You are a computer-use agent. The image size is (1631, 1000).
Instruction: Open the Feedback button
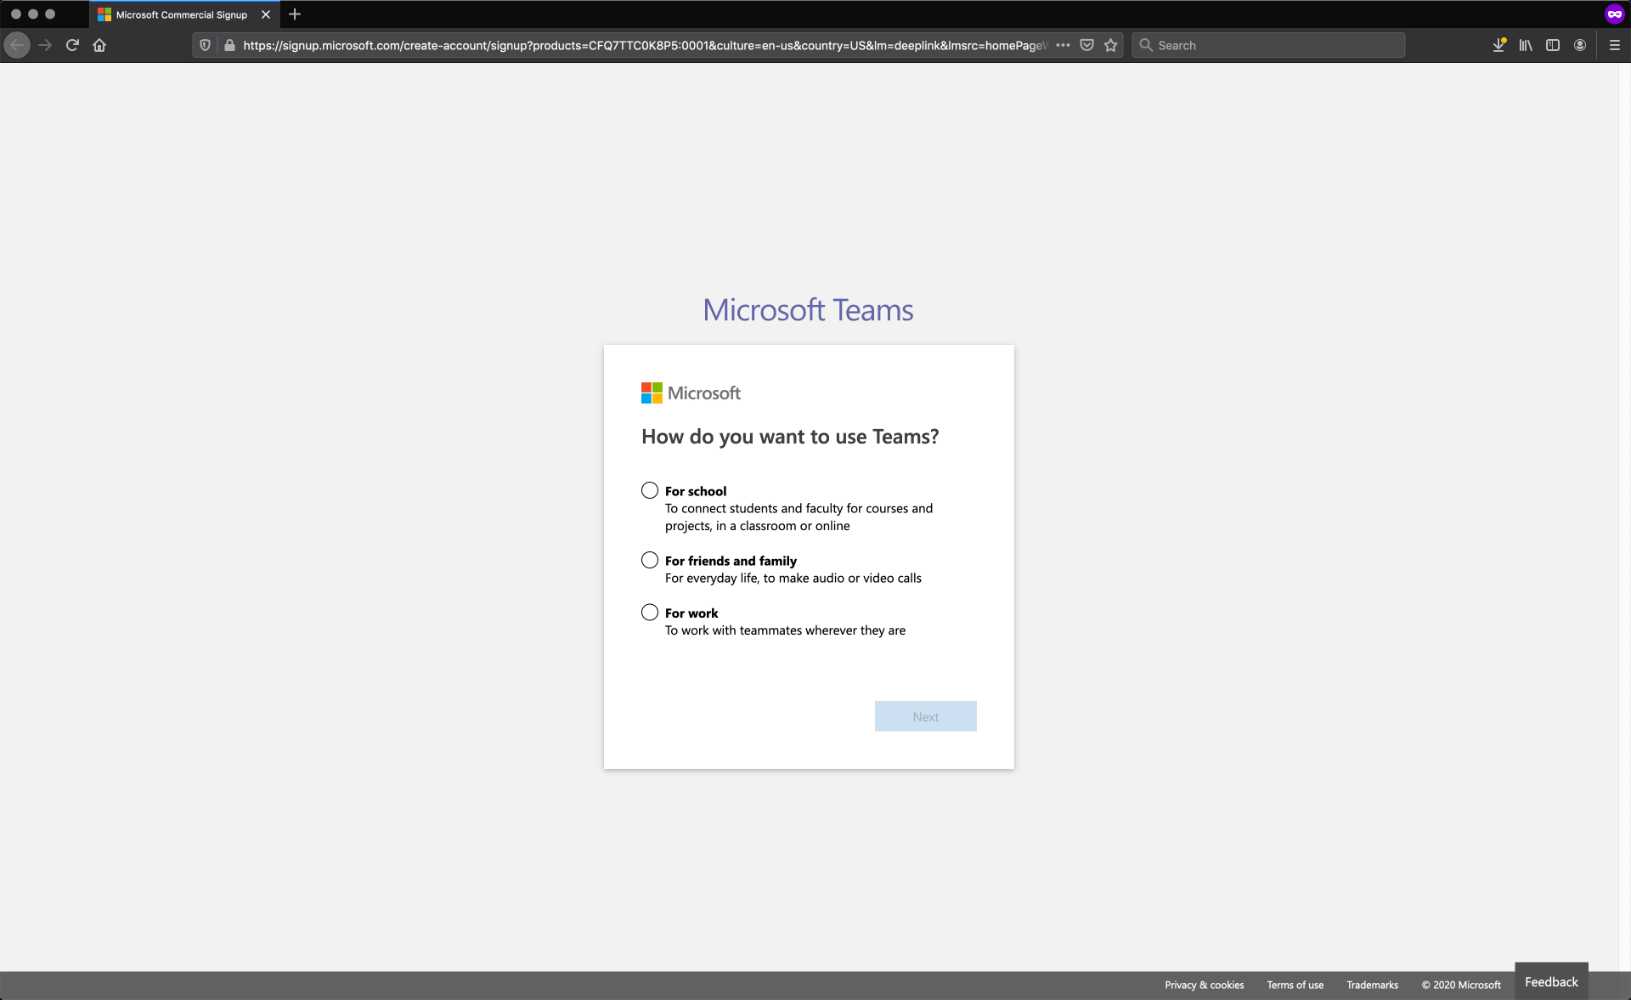pyautogui.click(x=1551, y=982)
